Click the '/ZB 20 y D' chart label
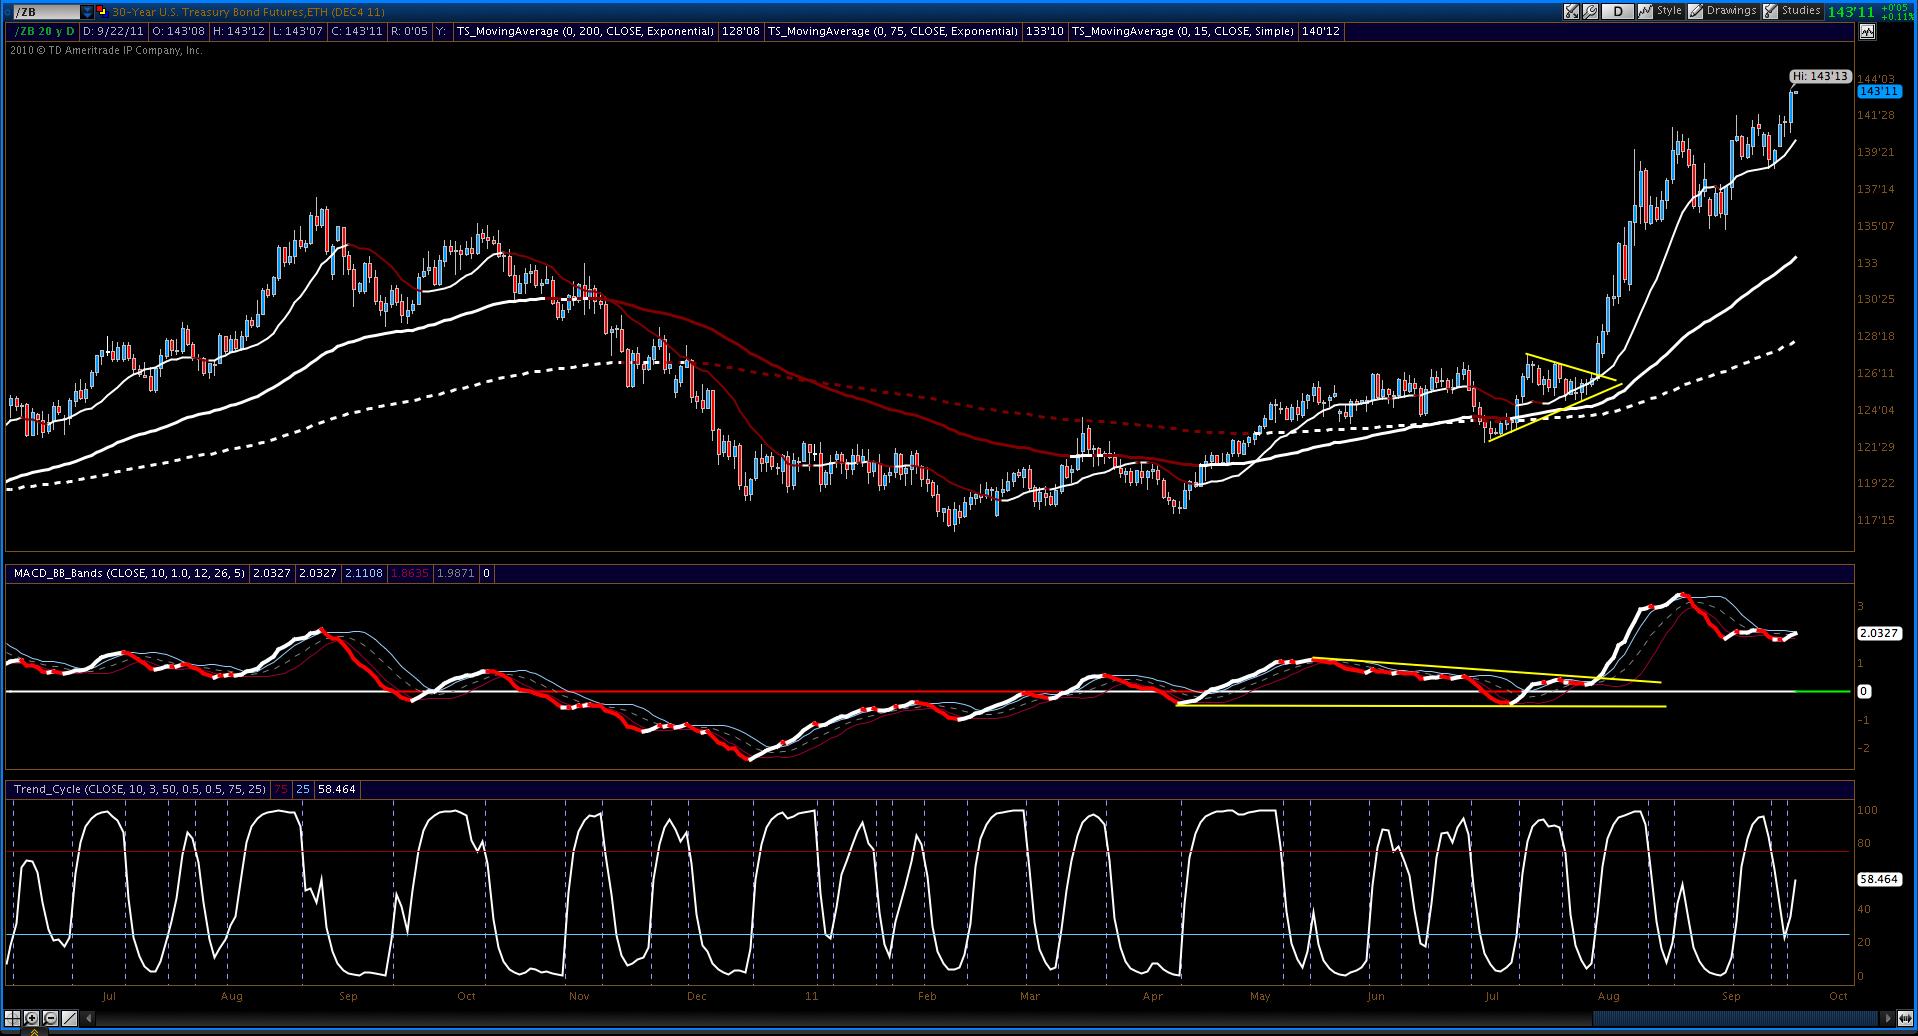 coord(43,32)
